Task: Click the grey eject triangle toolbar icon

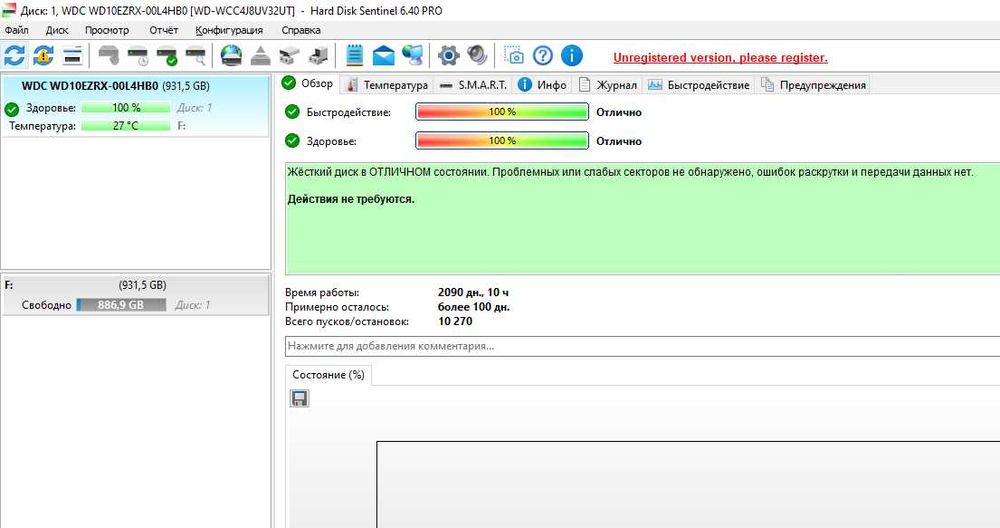Action: [x=260, y=56]
